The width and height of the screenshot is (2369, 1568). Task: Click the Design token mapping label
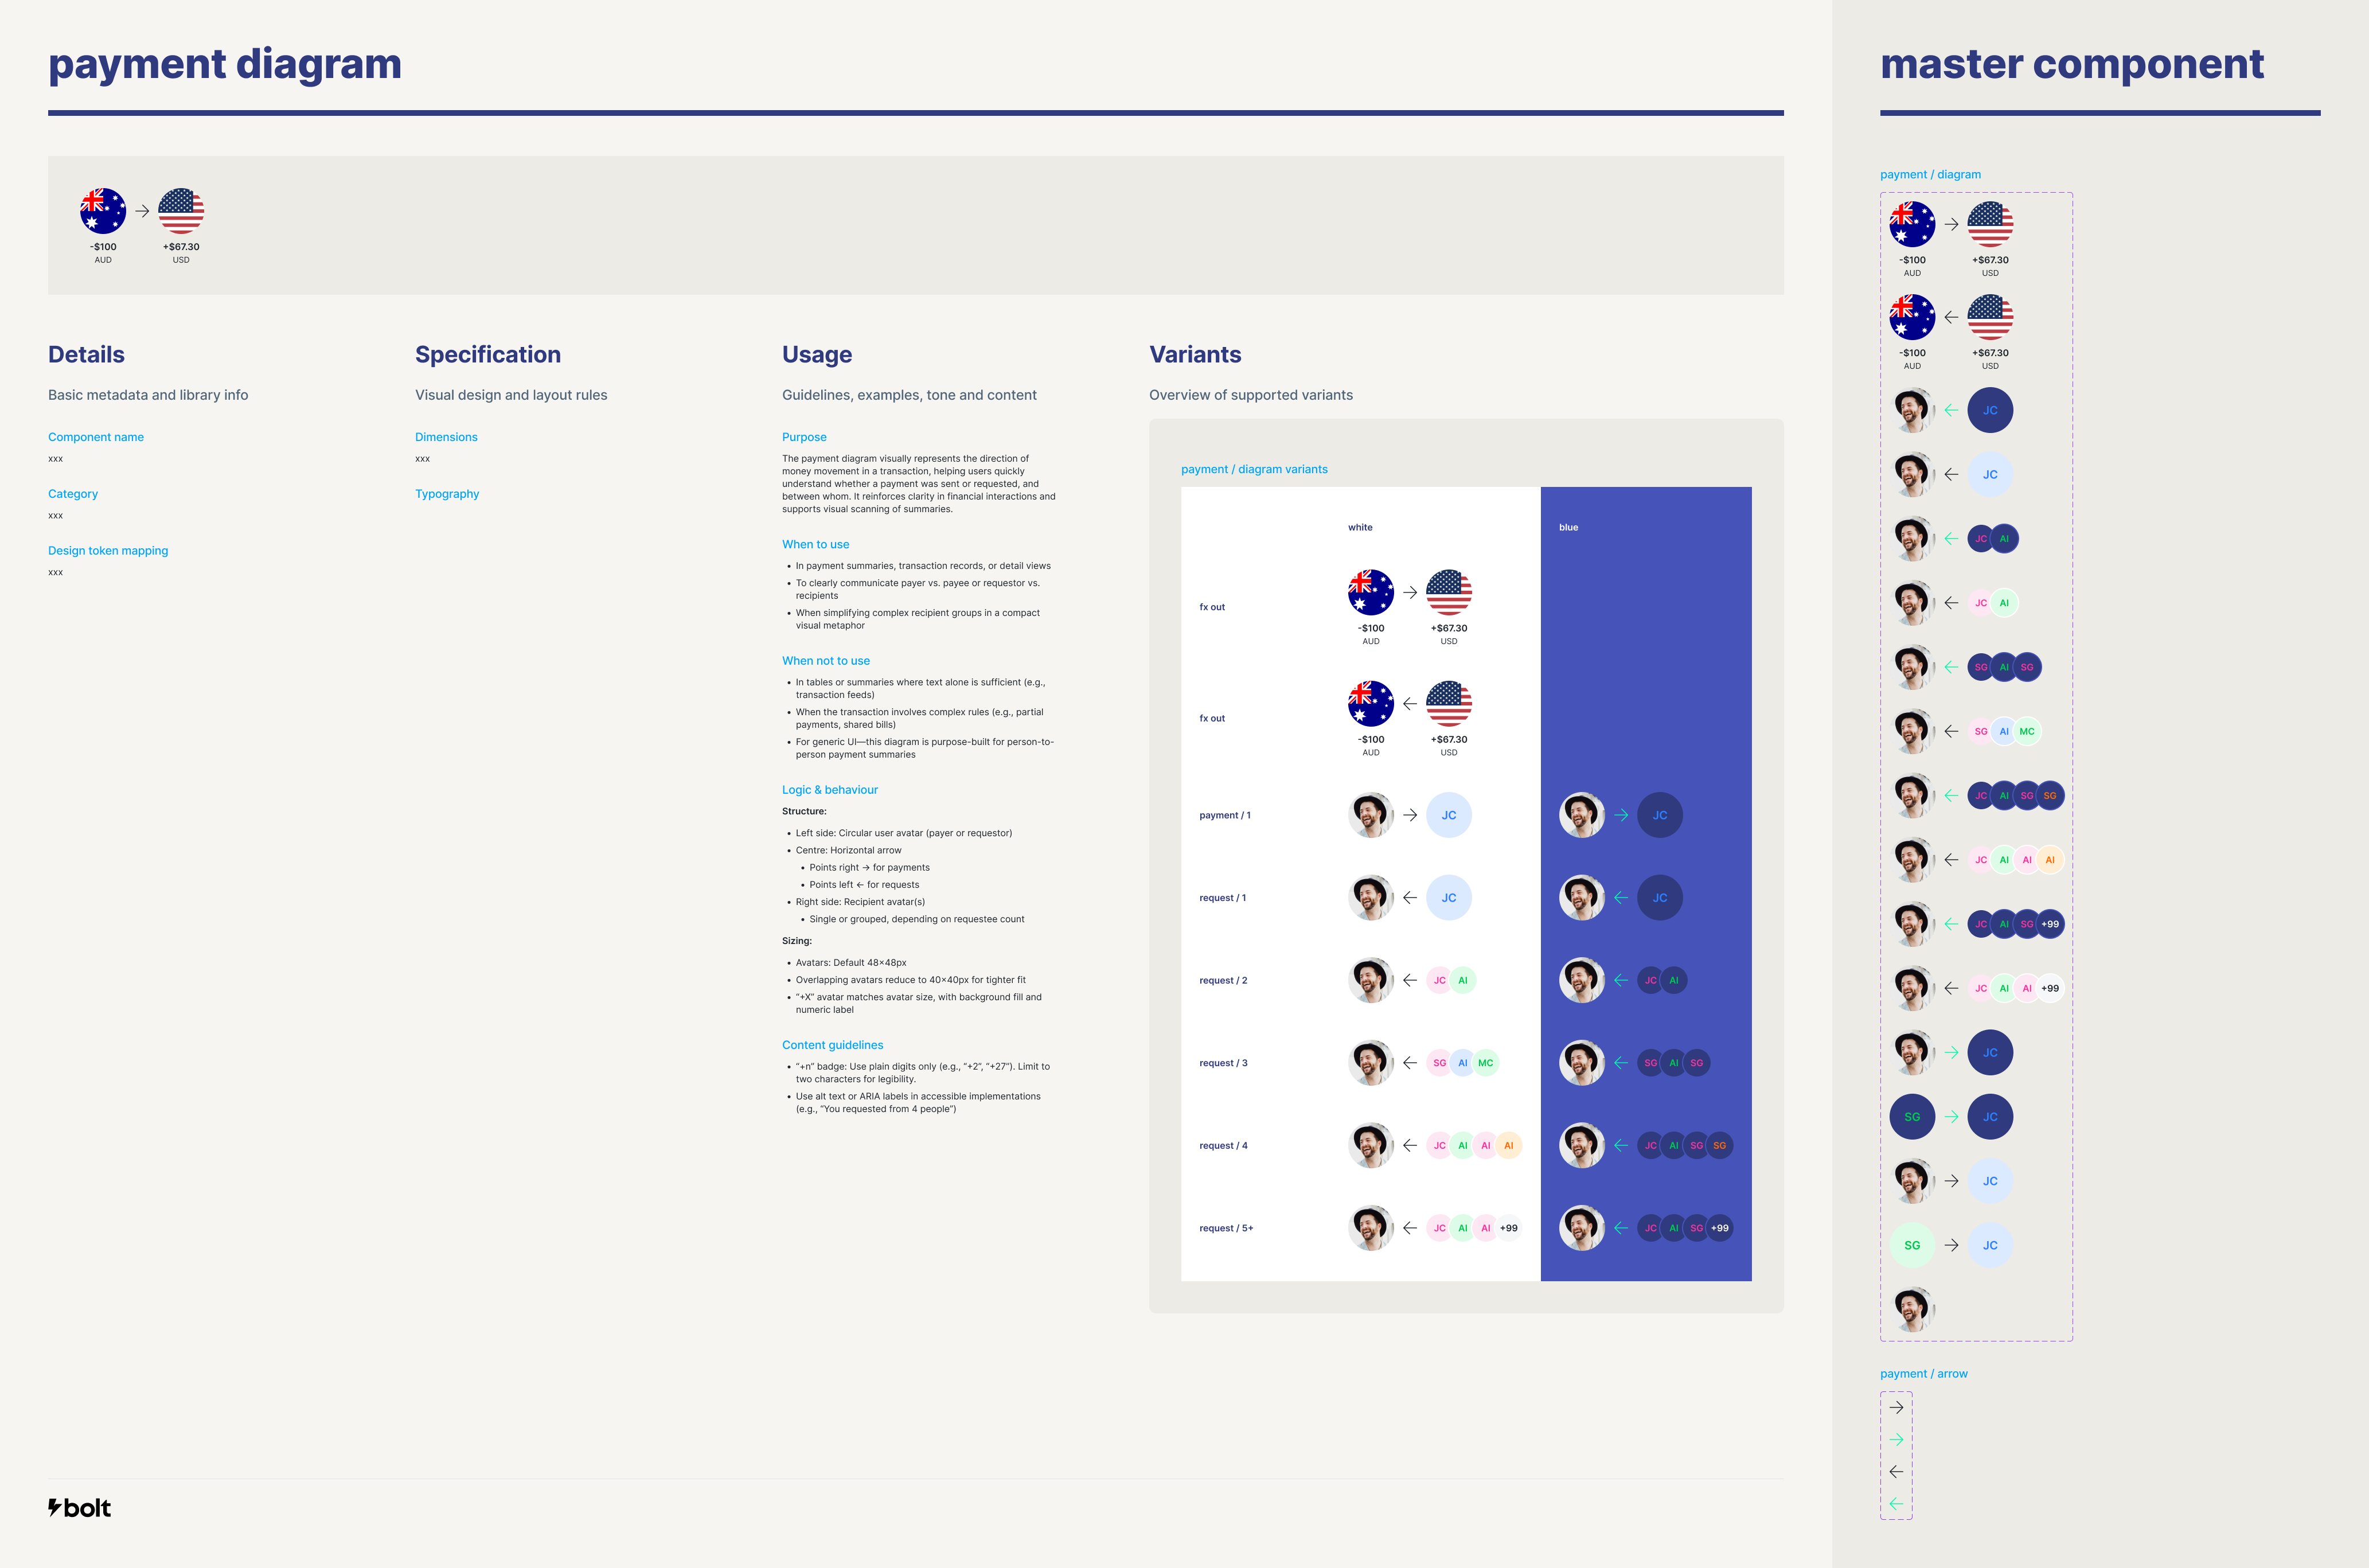(x=108, y=551)
